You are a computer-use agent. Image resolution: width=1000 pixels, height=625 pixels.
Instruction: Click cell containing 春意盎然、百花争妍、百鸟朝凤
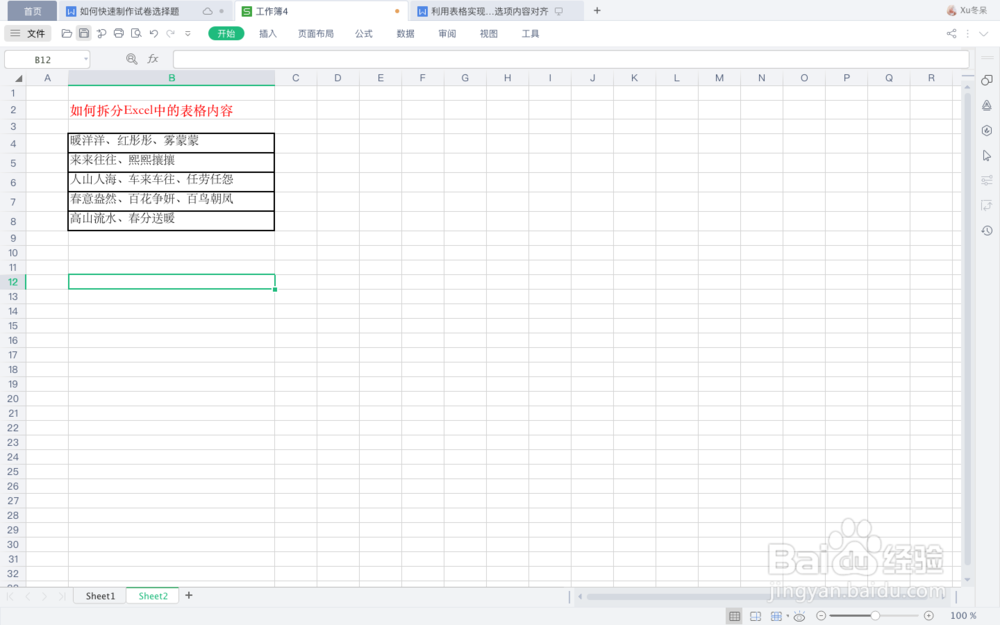(x=171, y=201)
